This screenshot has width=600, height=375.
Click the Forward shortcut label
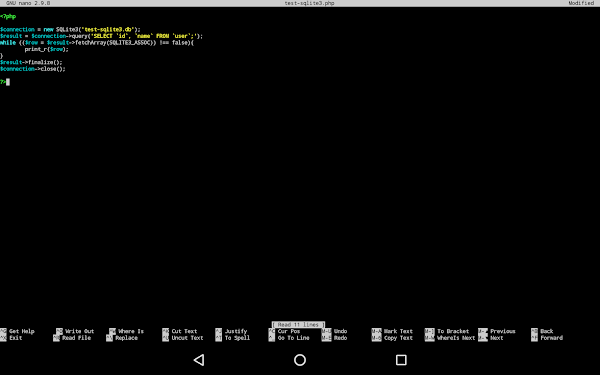pyautogui.click(x=551, y=338)
